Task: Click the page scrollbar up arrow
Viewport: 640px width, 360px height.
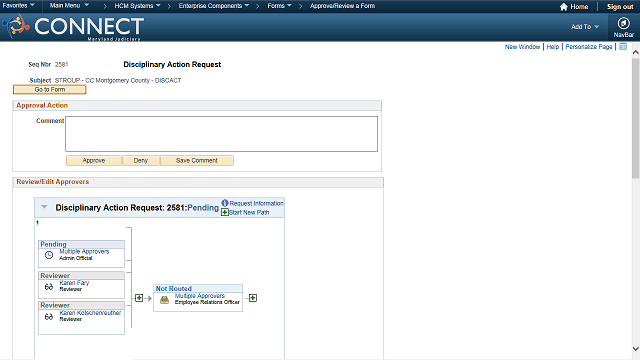Action: point(636,52)
